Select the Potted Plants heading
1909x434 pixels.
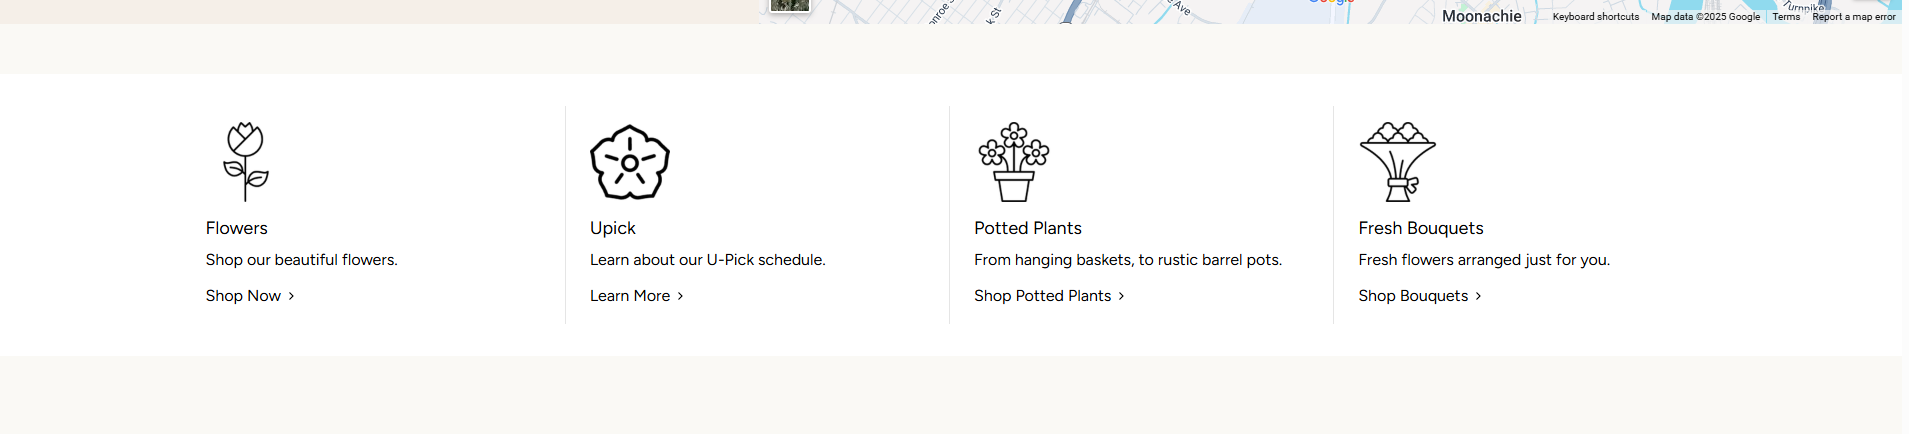tap(1028, 228)
